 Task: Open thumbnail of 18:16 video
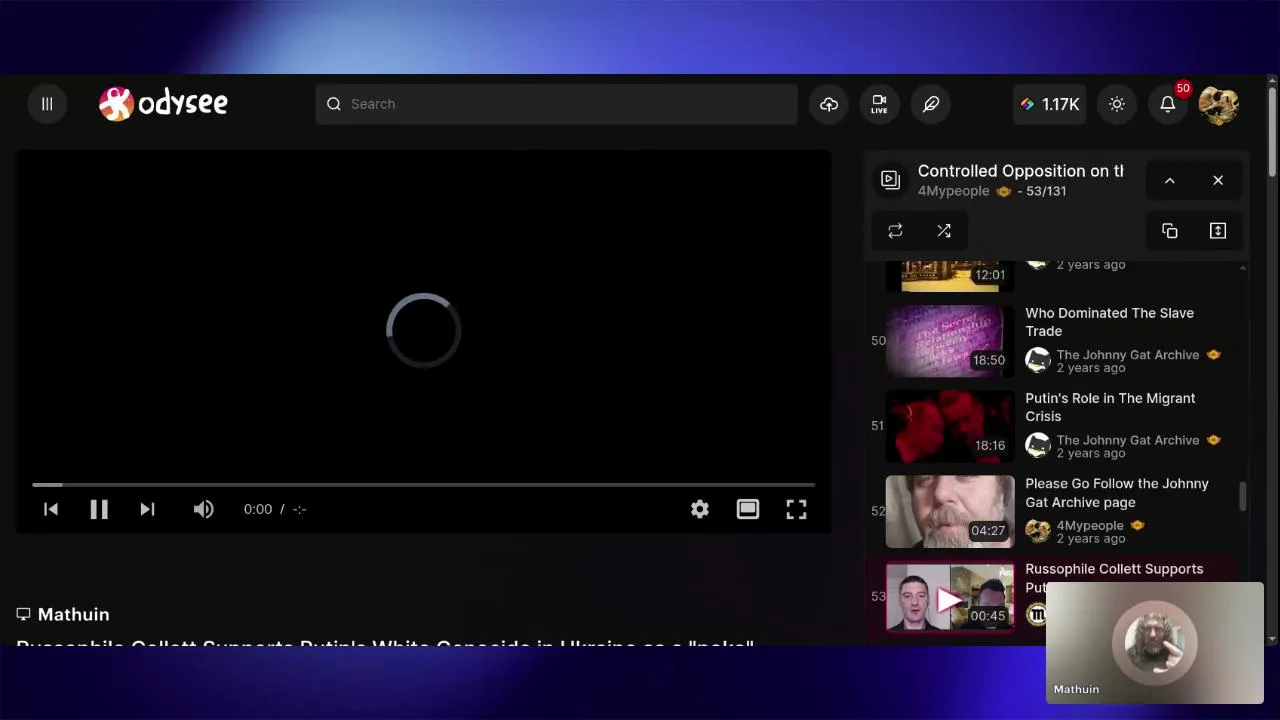pyautogui.click(x=950, y=426)
